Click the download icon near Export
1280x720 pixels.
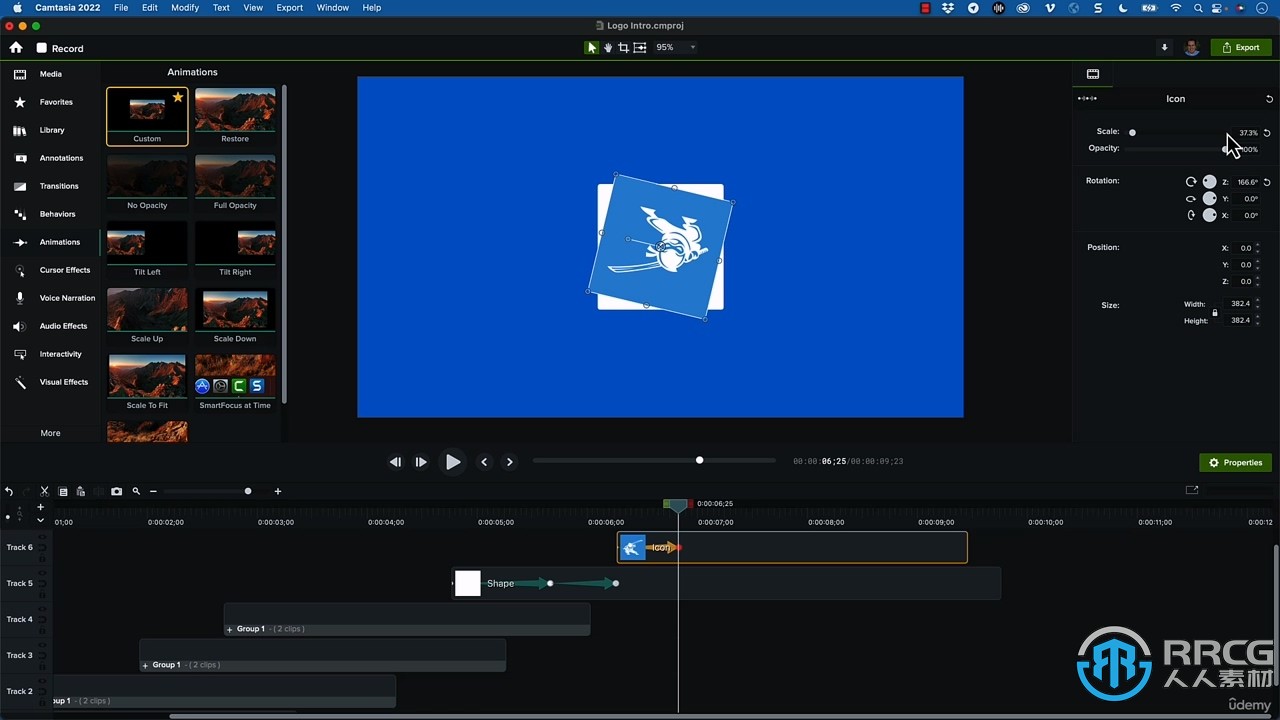tap(1164, 47)
